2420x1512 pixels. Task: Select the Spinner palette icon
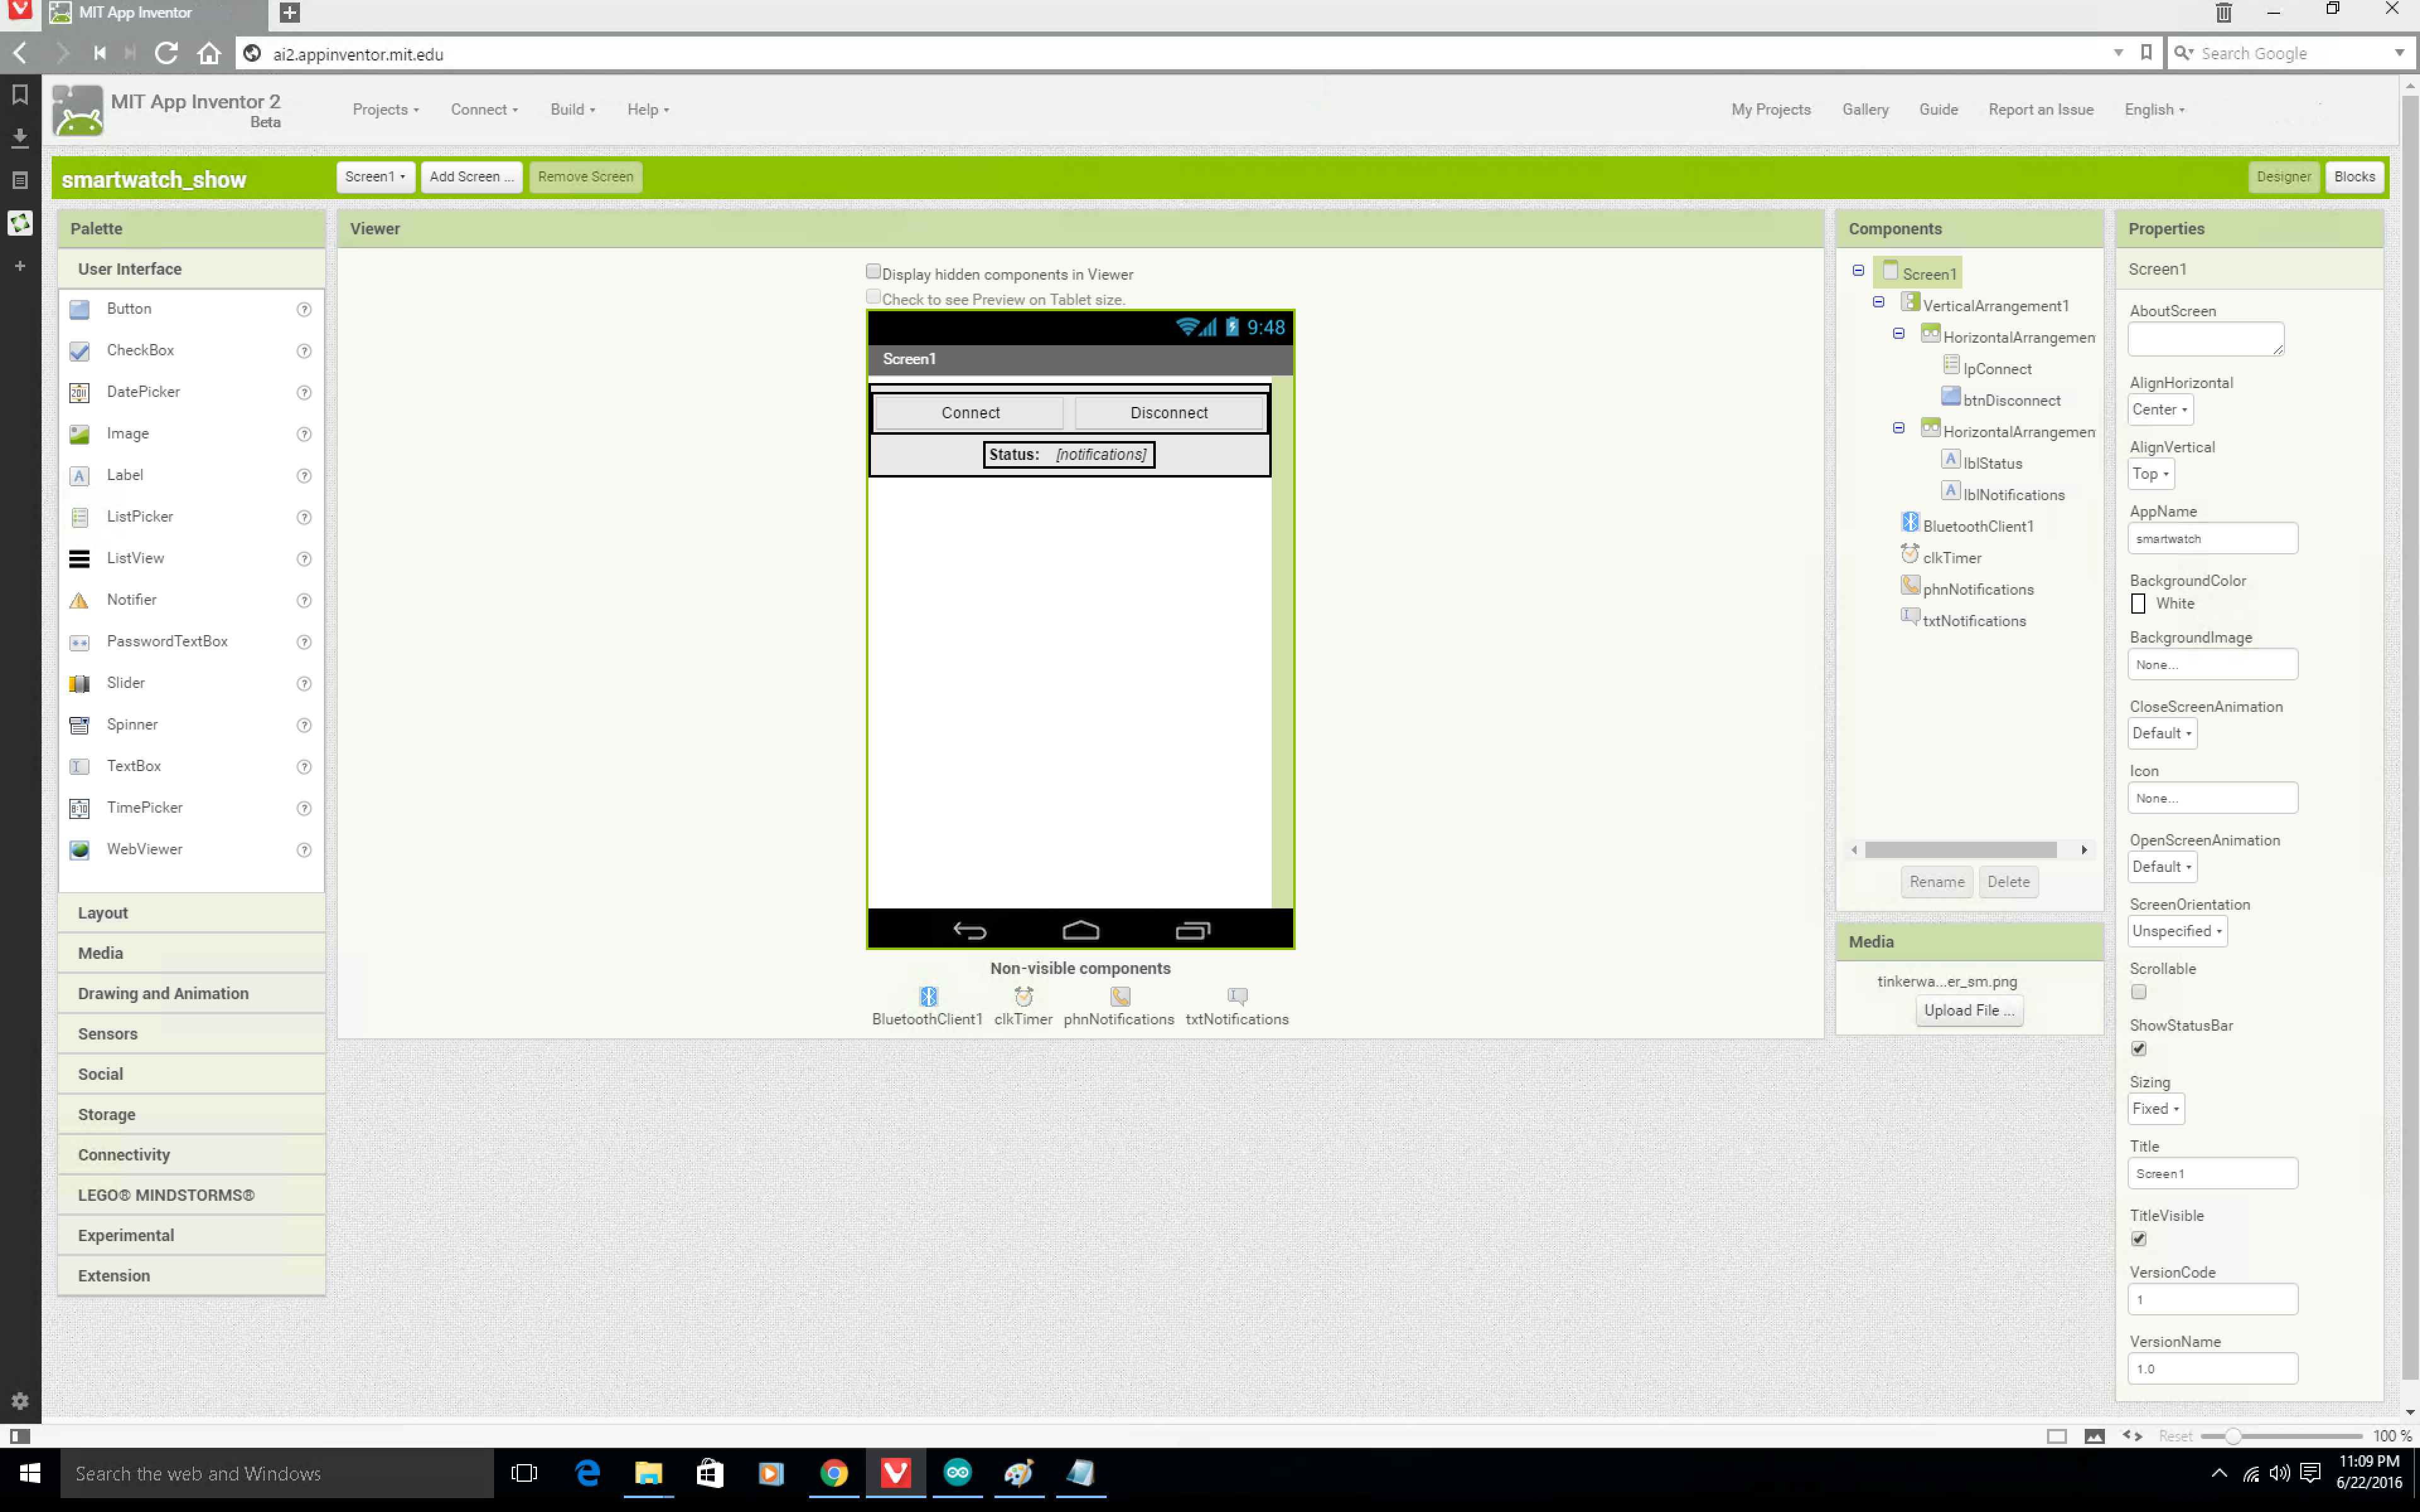pyautogui.click(x=80, y=725)
